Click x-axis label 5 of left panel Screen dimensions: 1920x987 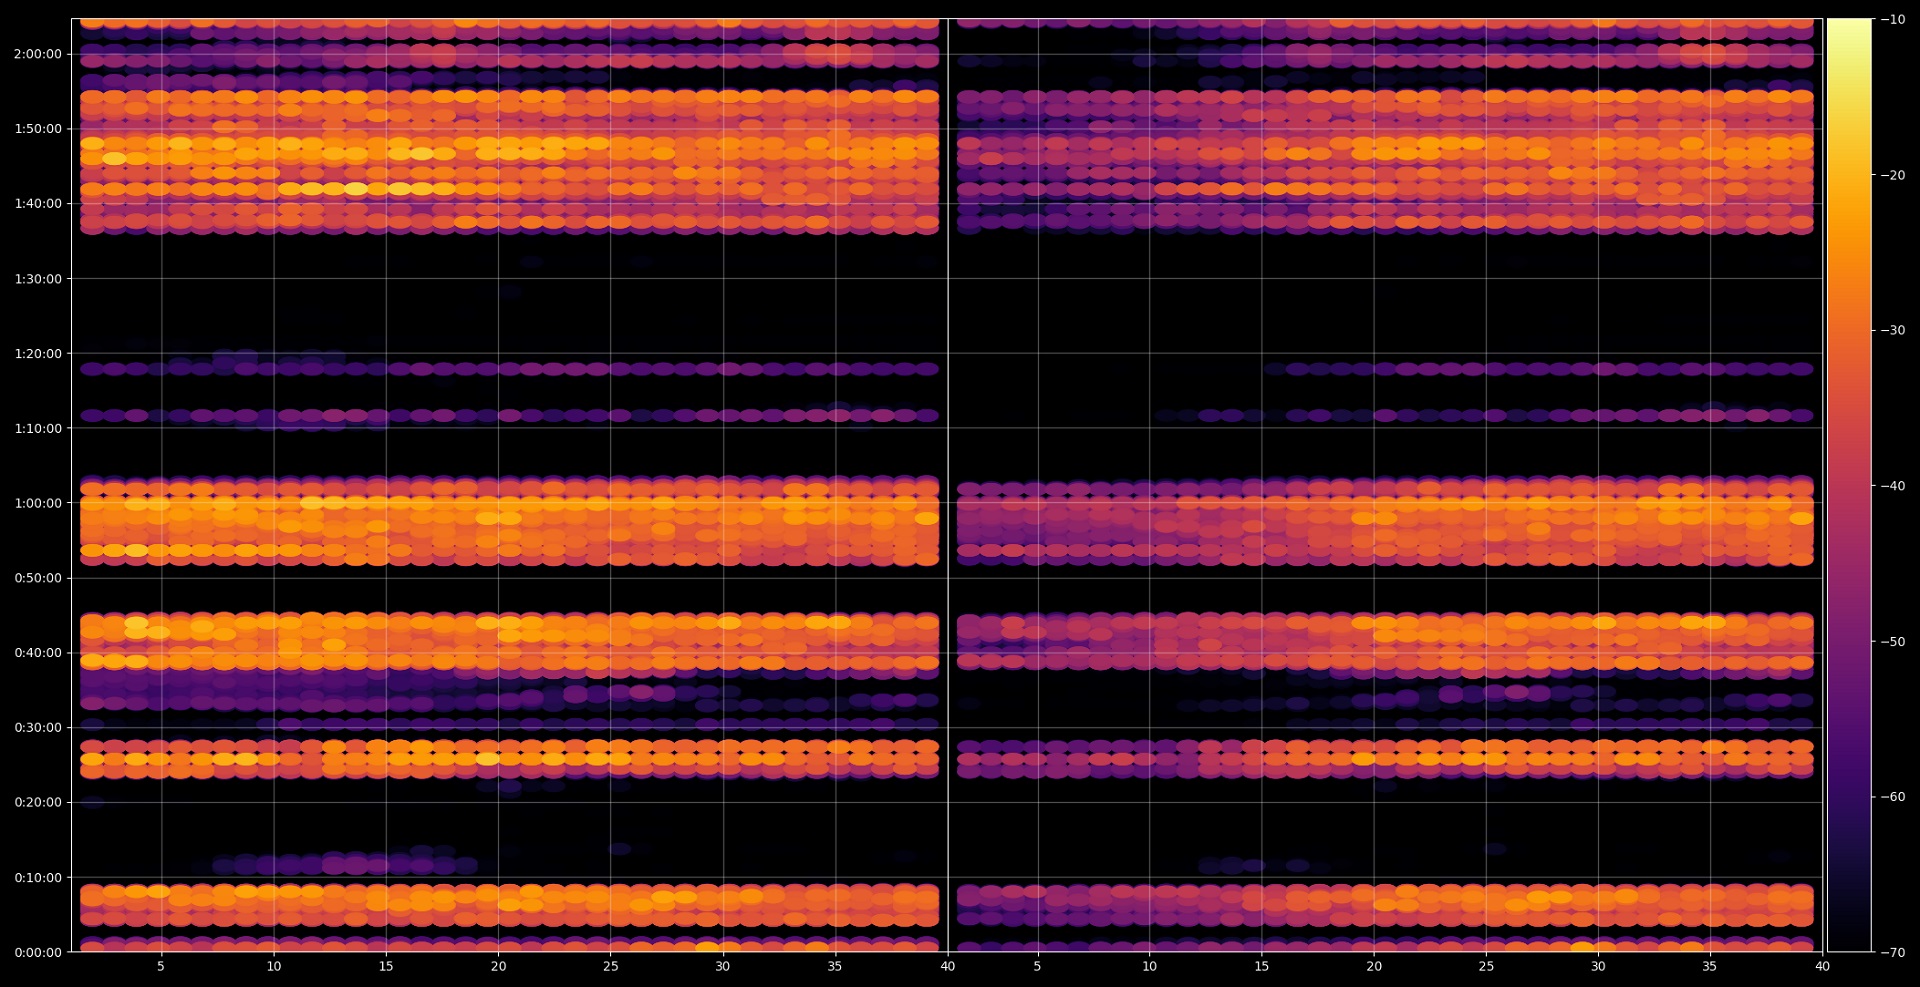[x=161, y=966]
